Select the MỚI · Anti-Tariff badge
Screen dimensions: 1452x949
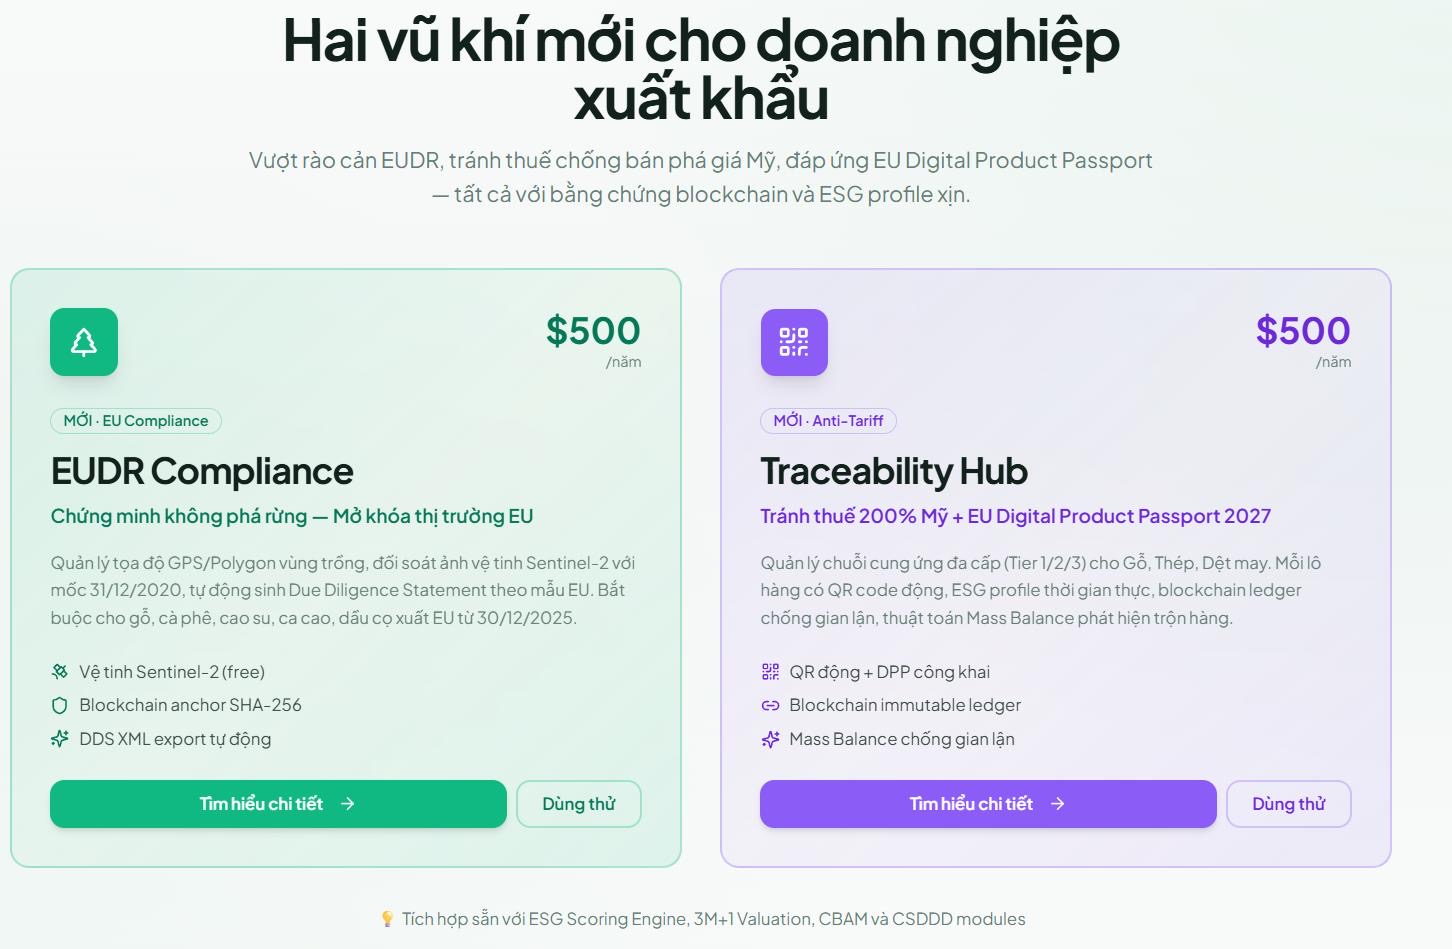(828, 420)
